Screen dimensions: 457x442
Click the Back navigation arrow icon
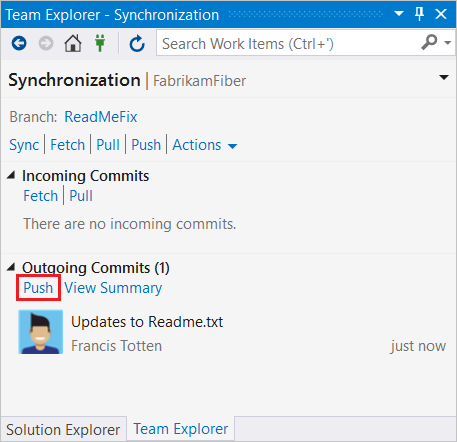(19, 43)
